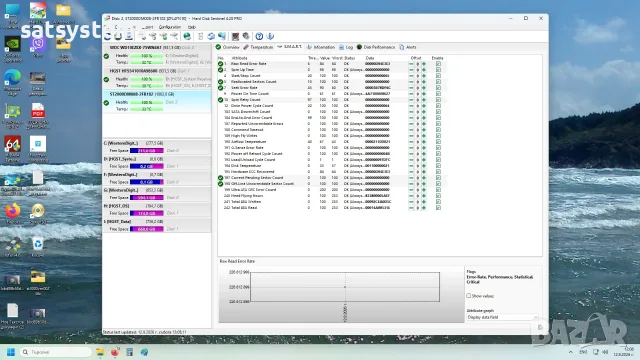Click the globe toolbar icon
640x360 pixels.
tap(187, 36)
